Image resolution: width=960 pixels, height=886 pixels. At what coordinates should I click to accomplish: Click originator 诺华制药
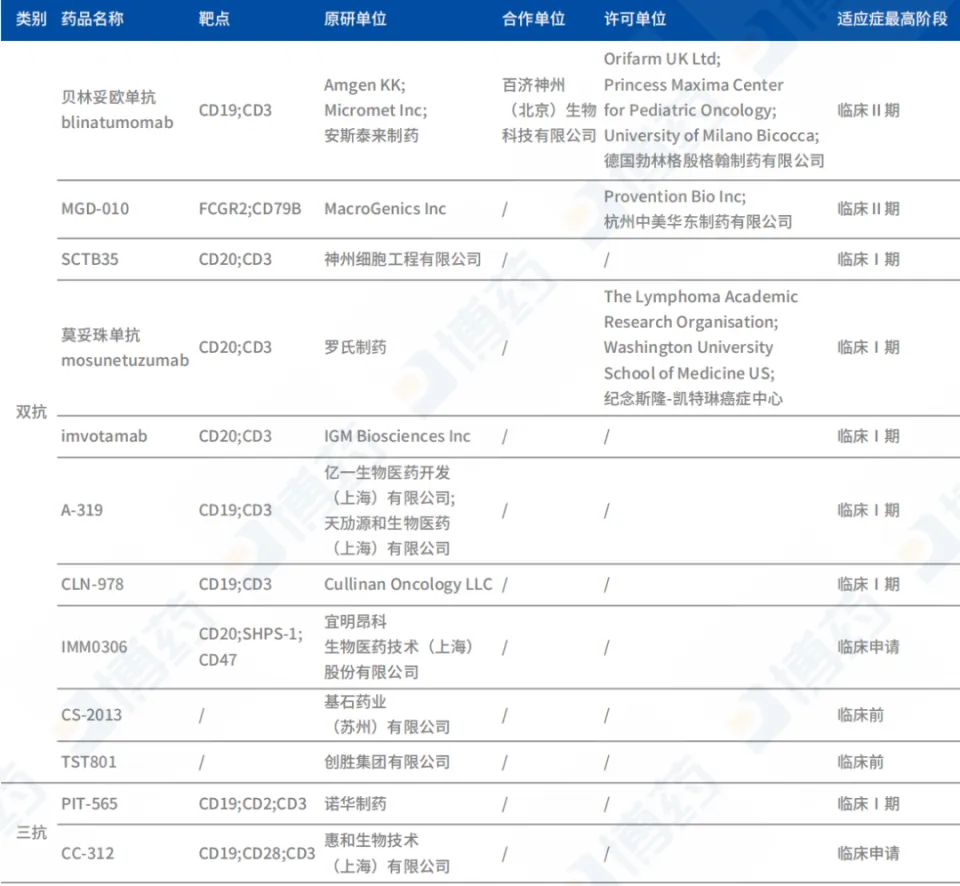[x=355, y=803]
